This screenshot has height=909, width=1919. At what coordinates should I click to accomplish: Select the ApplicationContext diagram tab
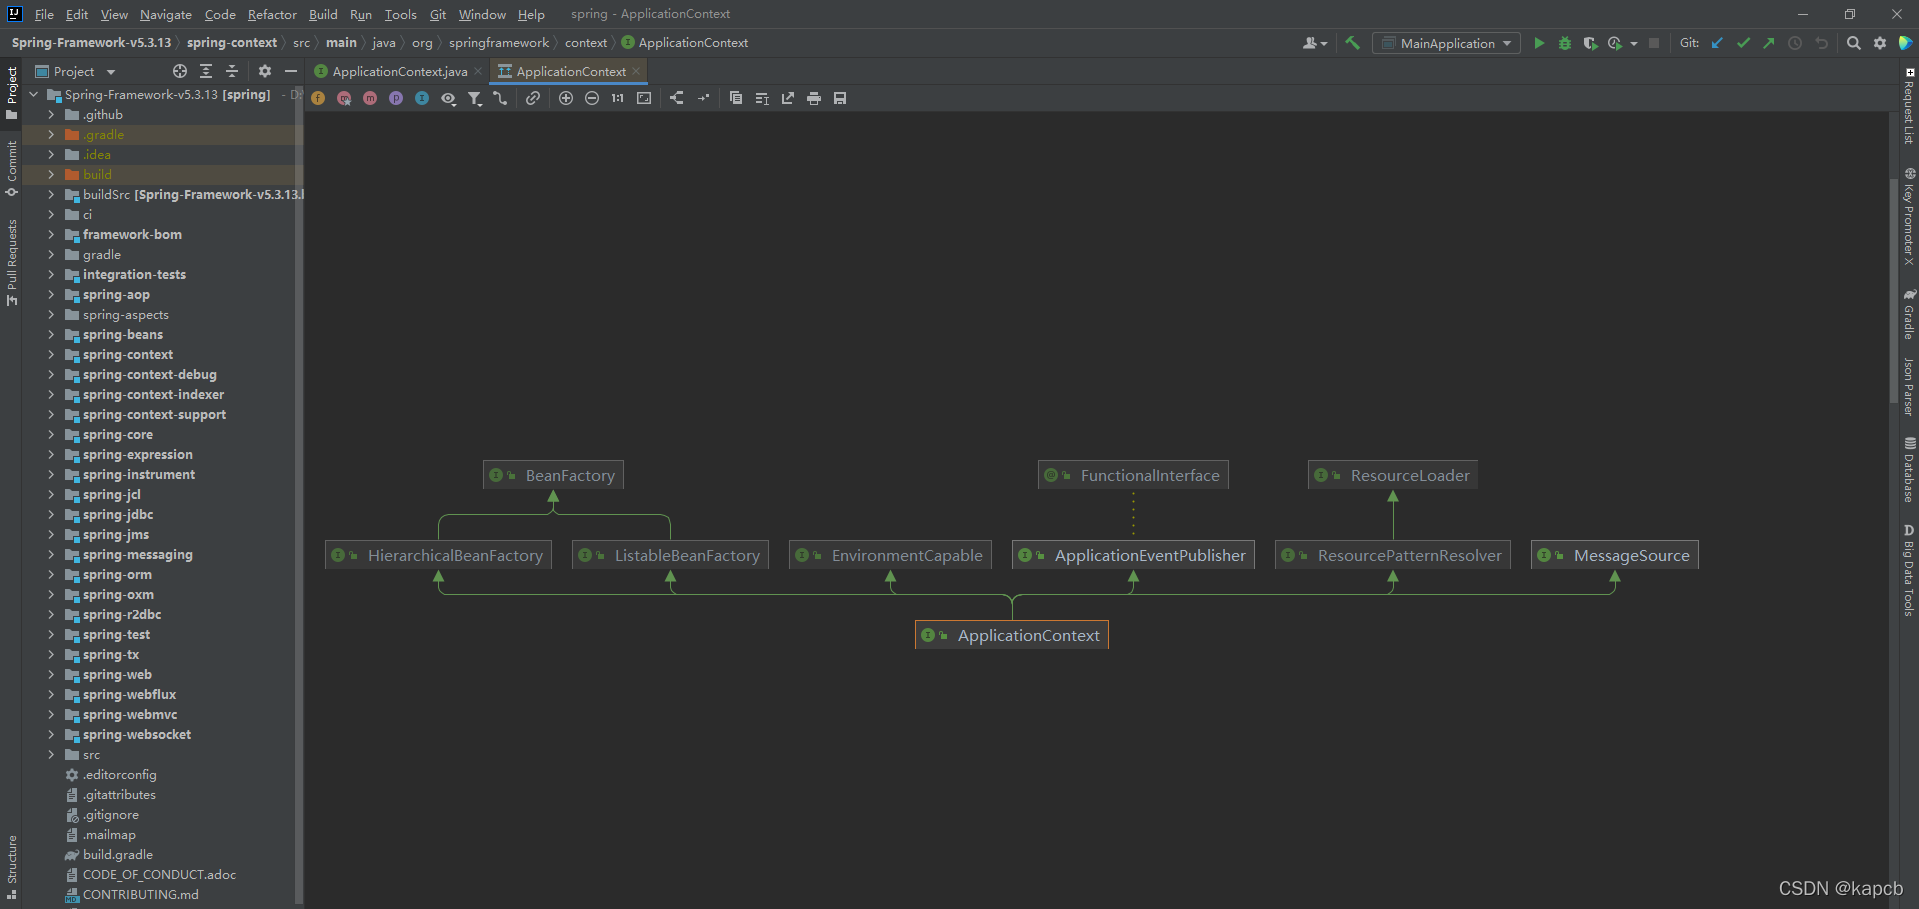[x=571, y=71]
